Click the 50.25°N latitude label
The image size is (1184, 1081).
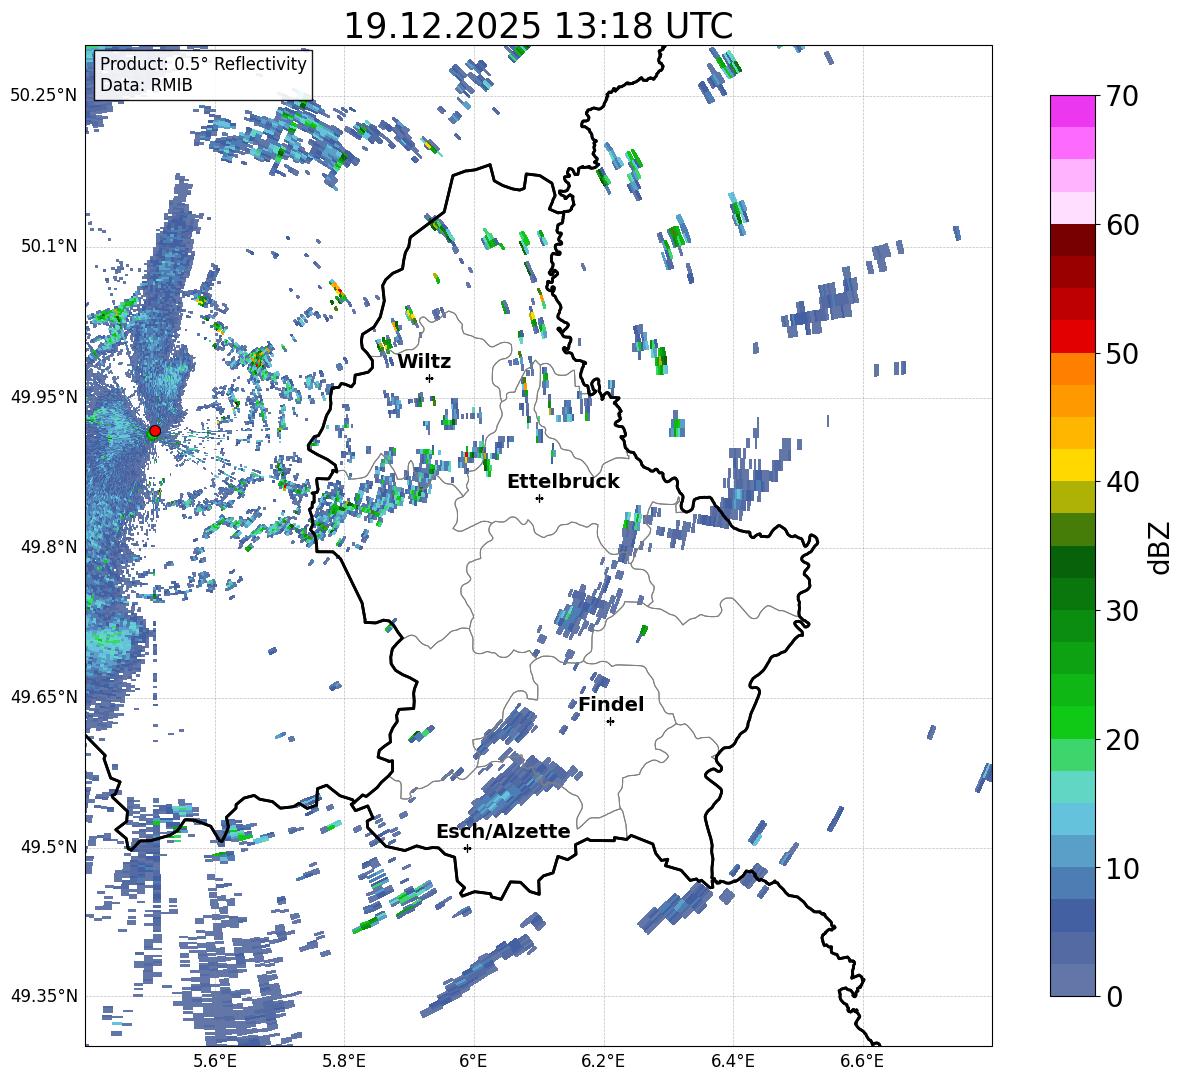(x=44, y=96)
